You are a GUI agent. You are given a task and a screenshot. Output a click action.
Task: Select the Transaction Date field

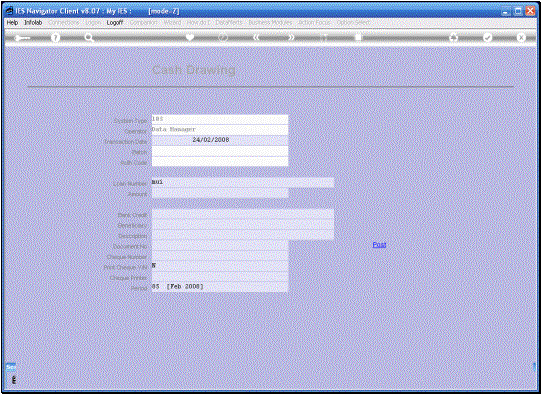click(x=220, y=140)
